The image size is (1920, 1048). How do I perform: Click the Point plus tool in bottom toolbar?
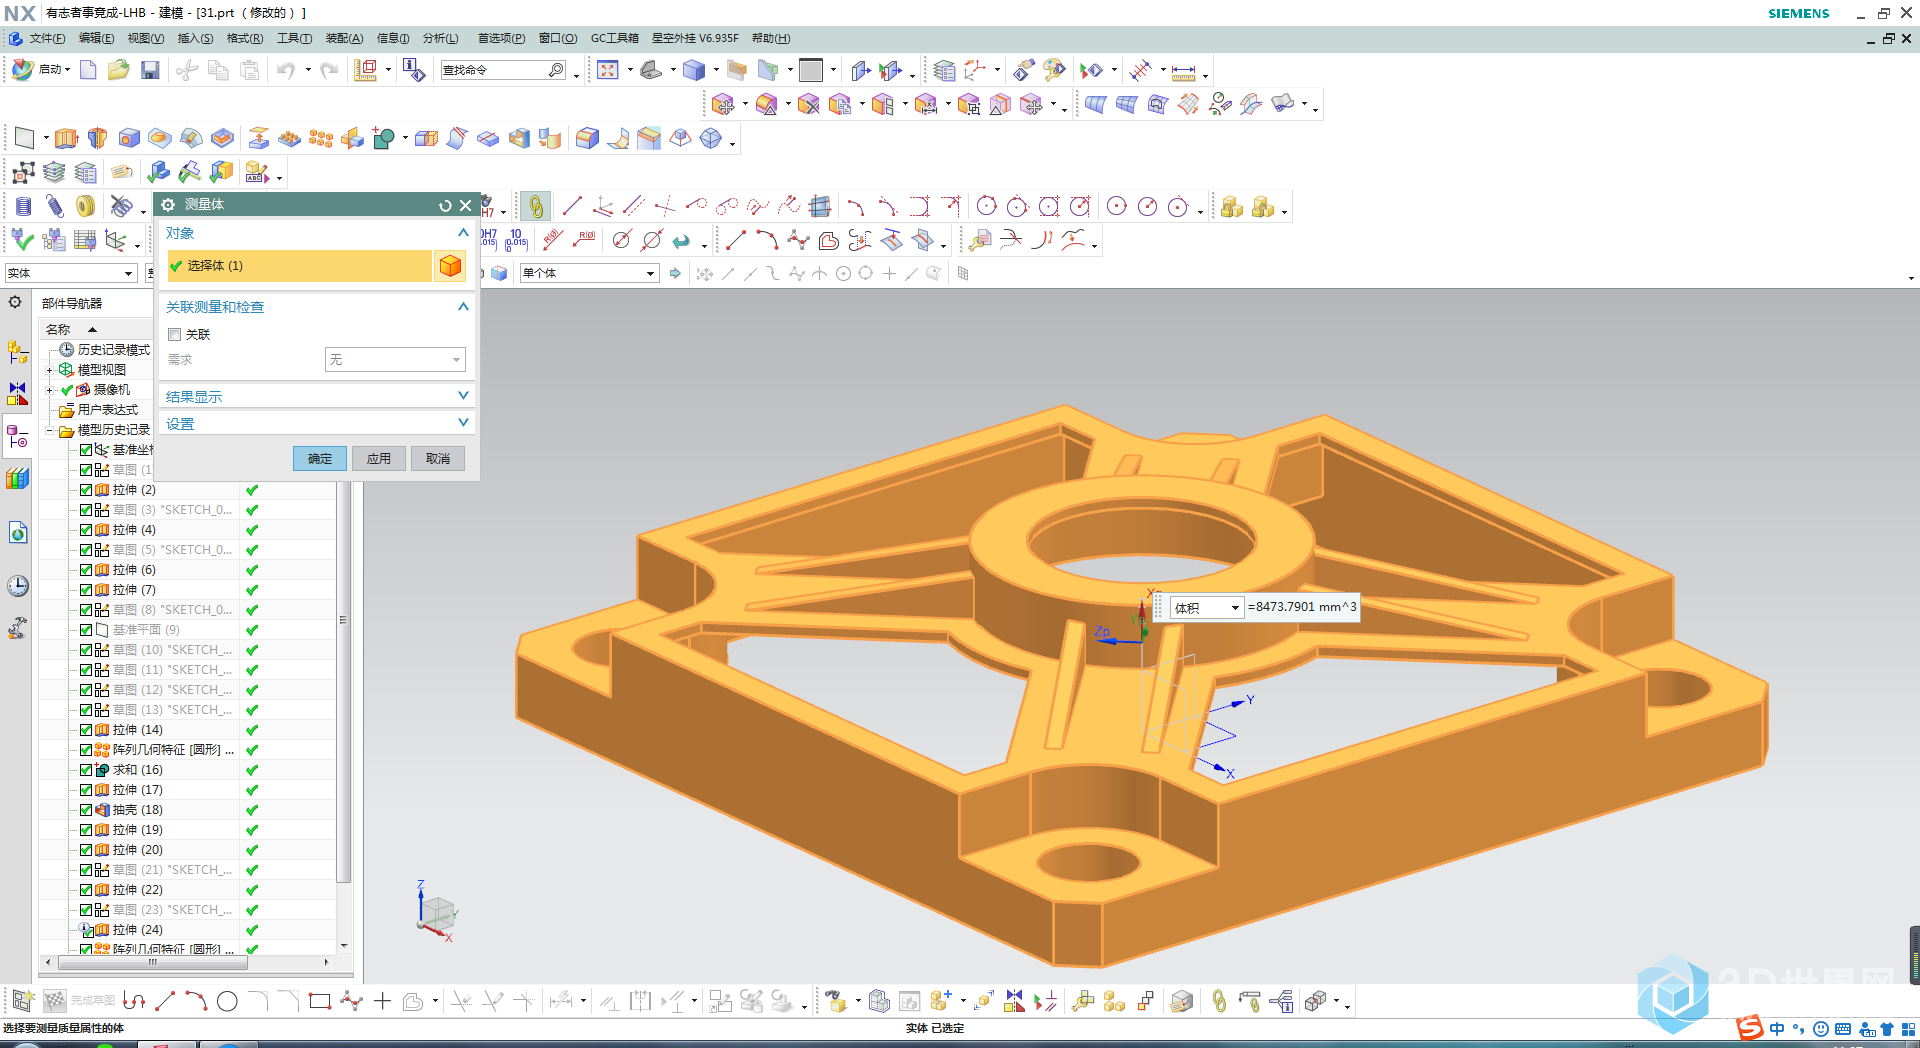(x=382, y=1001)
